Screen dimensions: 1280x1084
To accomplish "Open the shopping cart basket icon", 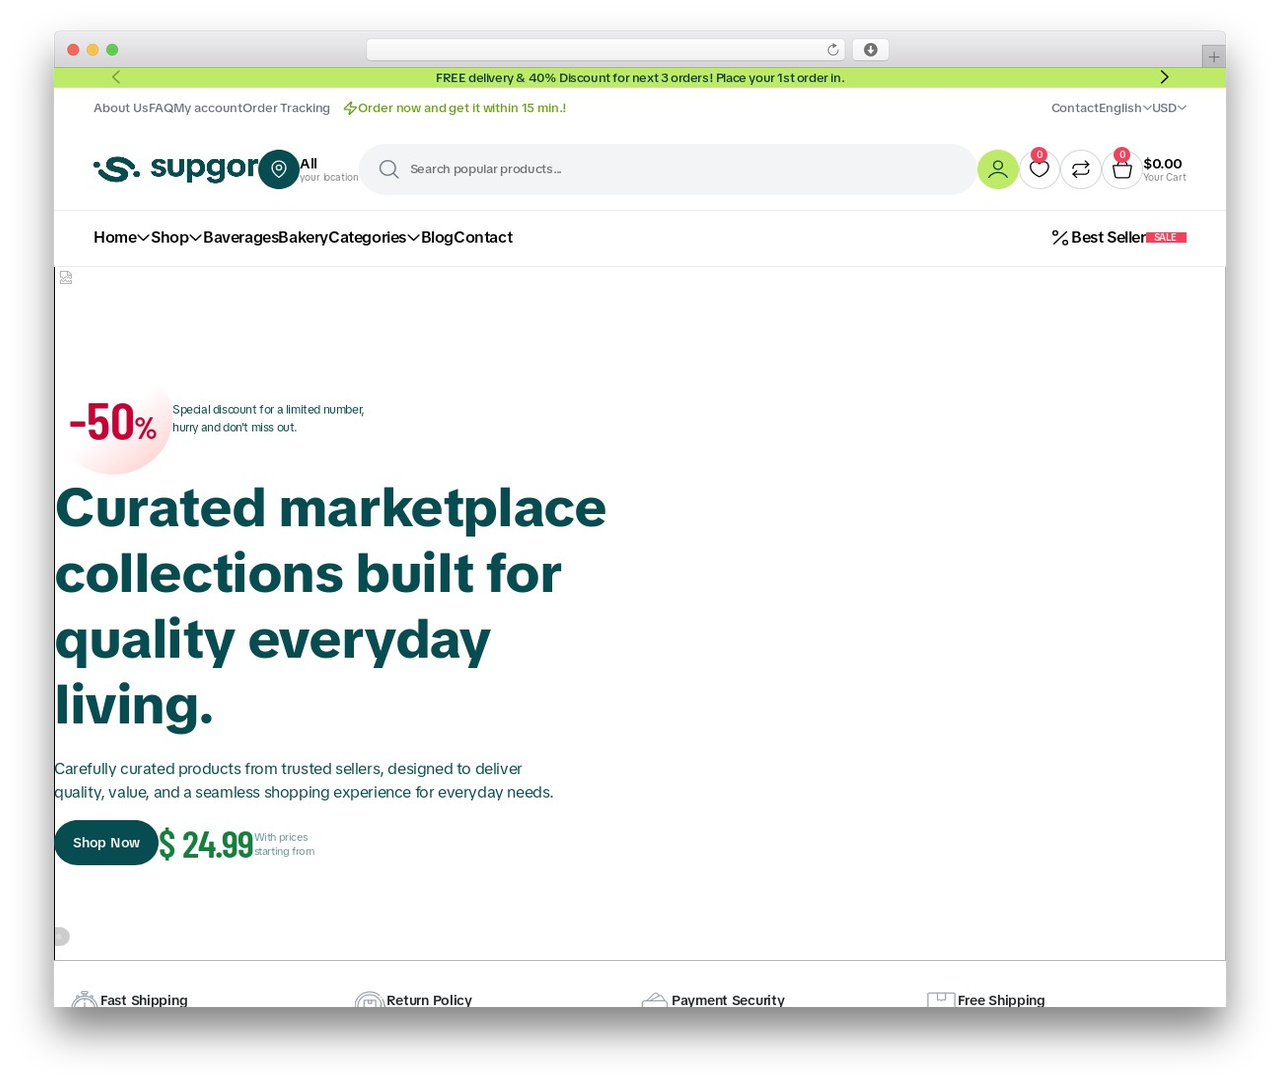I will (1122, 169).
